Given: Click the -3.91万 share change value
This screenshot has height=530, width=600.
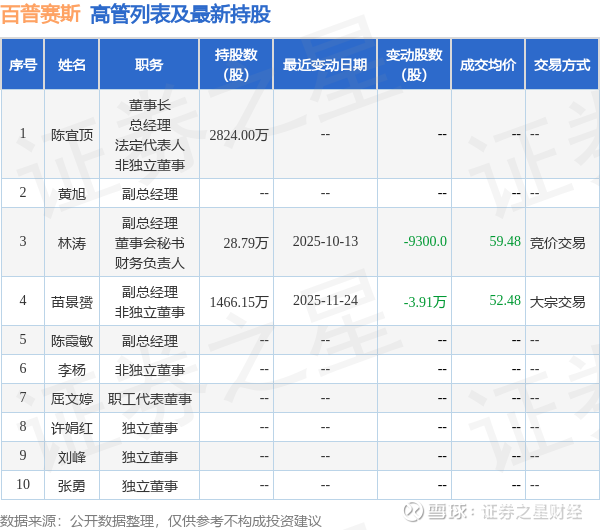Looking at the screenshot, I should (x=425, y=302).
